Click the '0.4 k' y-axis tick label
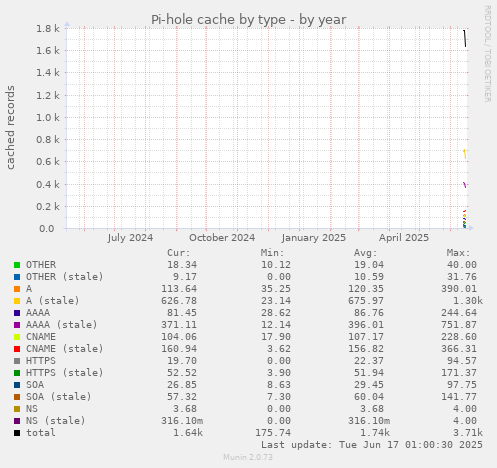Image resolution: width=497 pixels, height=468 pixels. [48, 184]
